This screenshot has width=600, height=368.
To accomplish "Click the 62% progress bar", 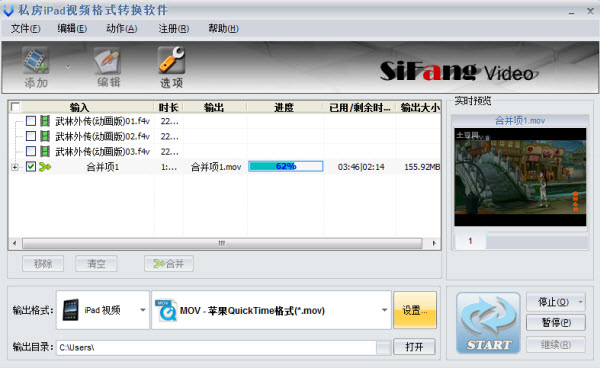I will 285,166.
